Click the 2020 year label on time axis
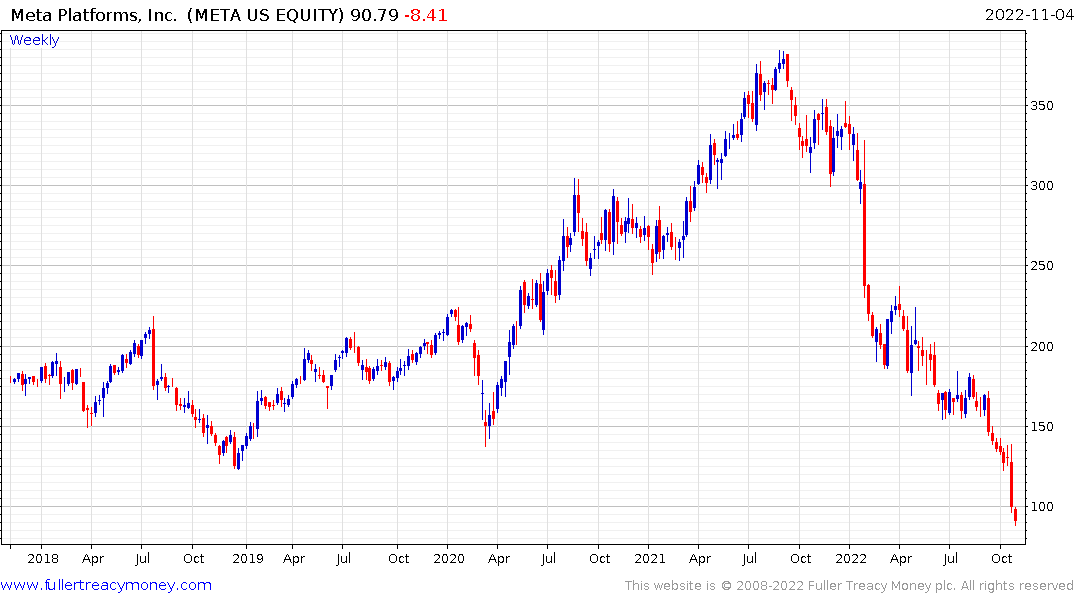The image size is (1075, 600). [x=449, y=558]
